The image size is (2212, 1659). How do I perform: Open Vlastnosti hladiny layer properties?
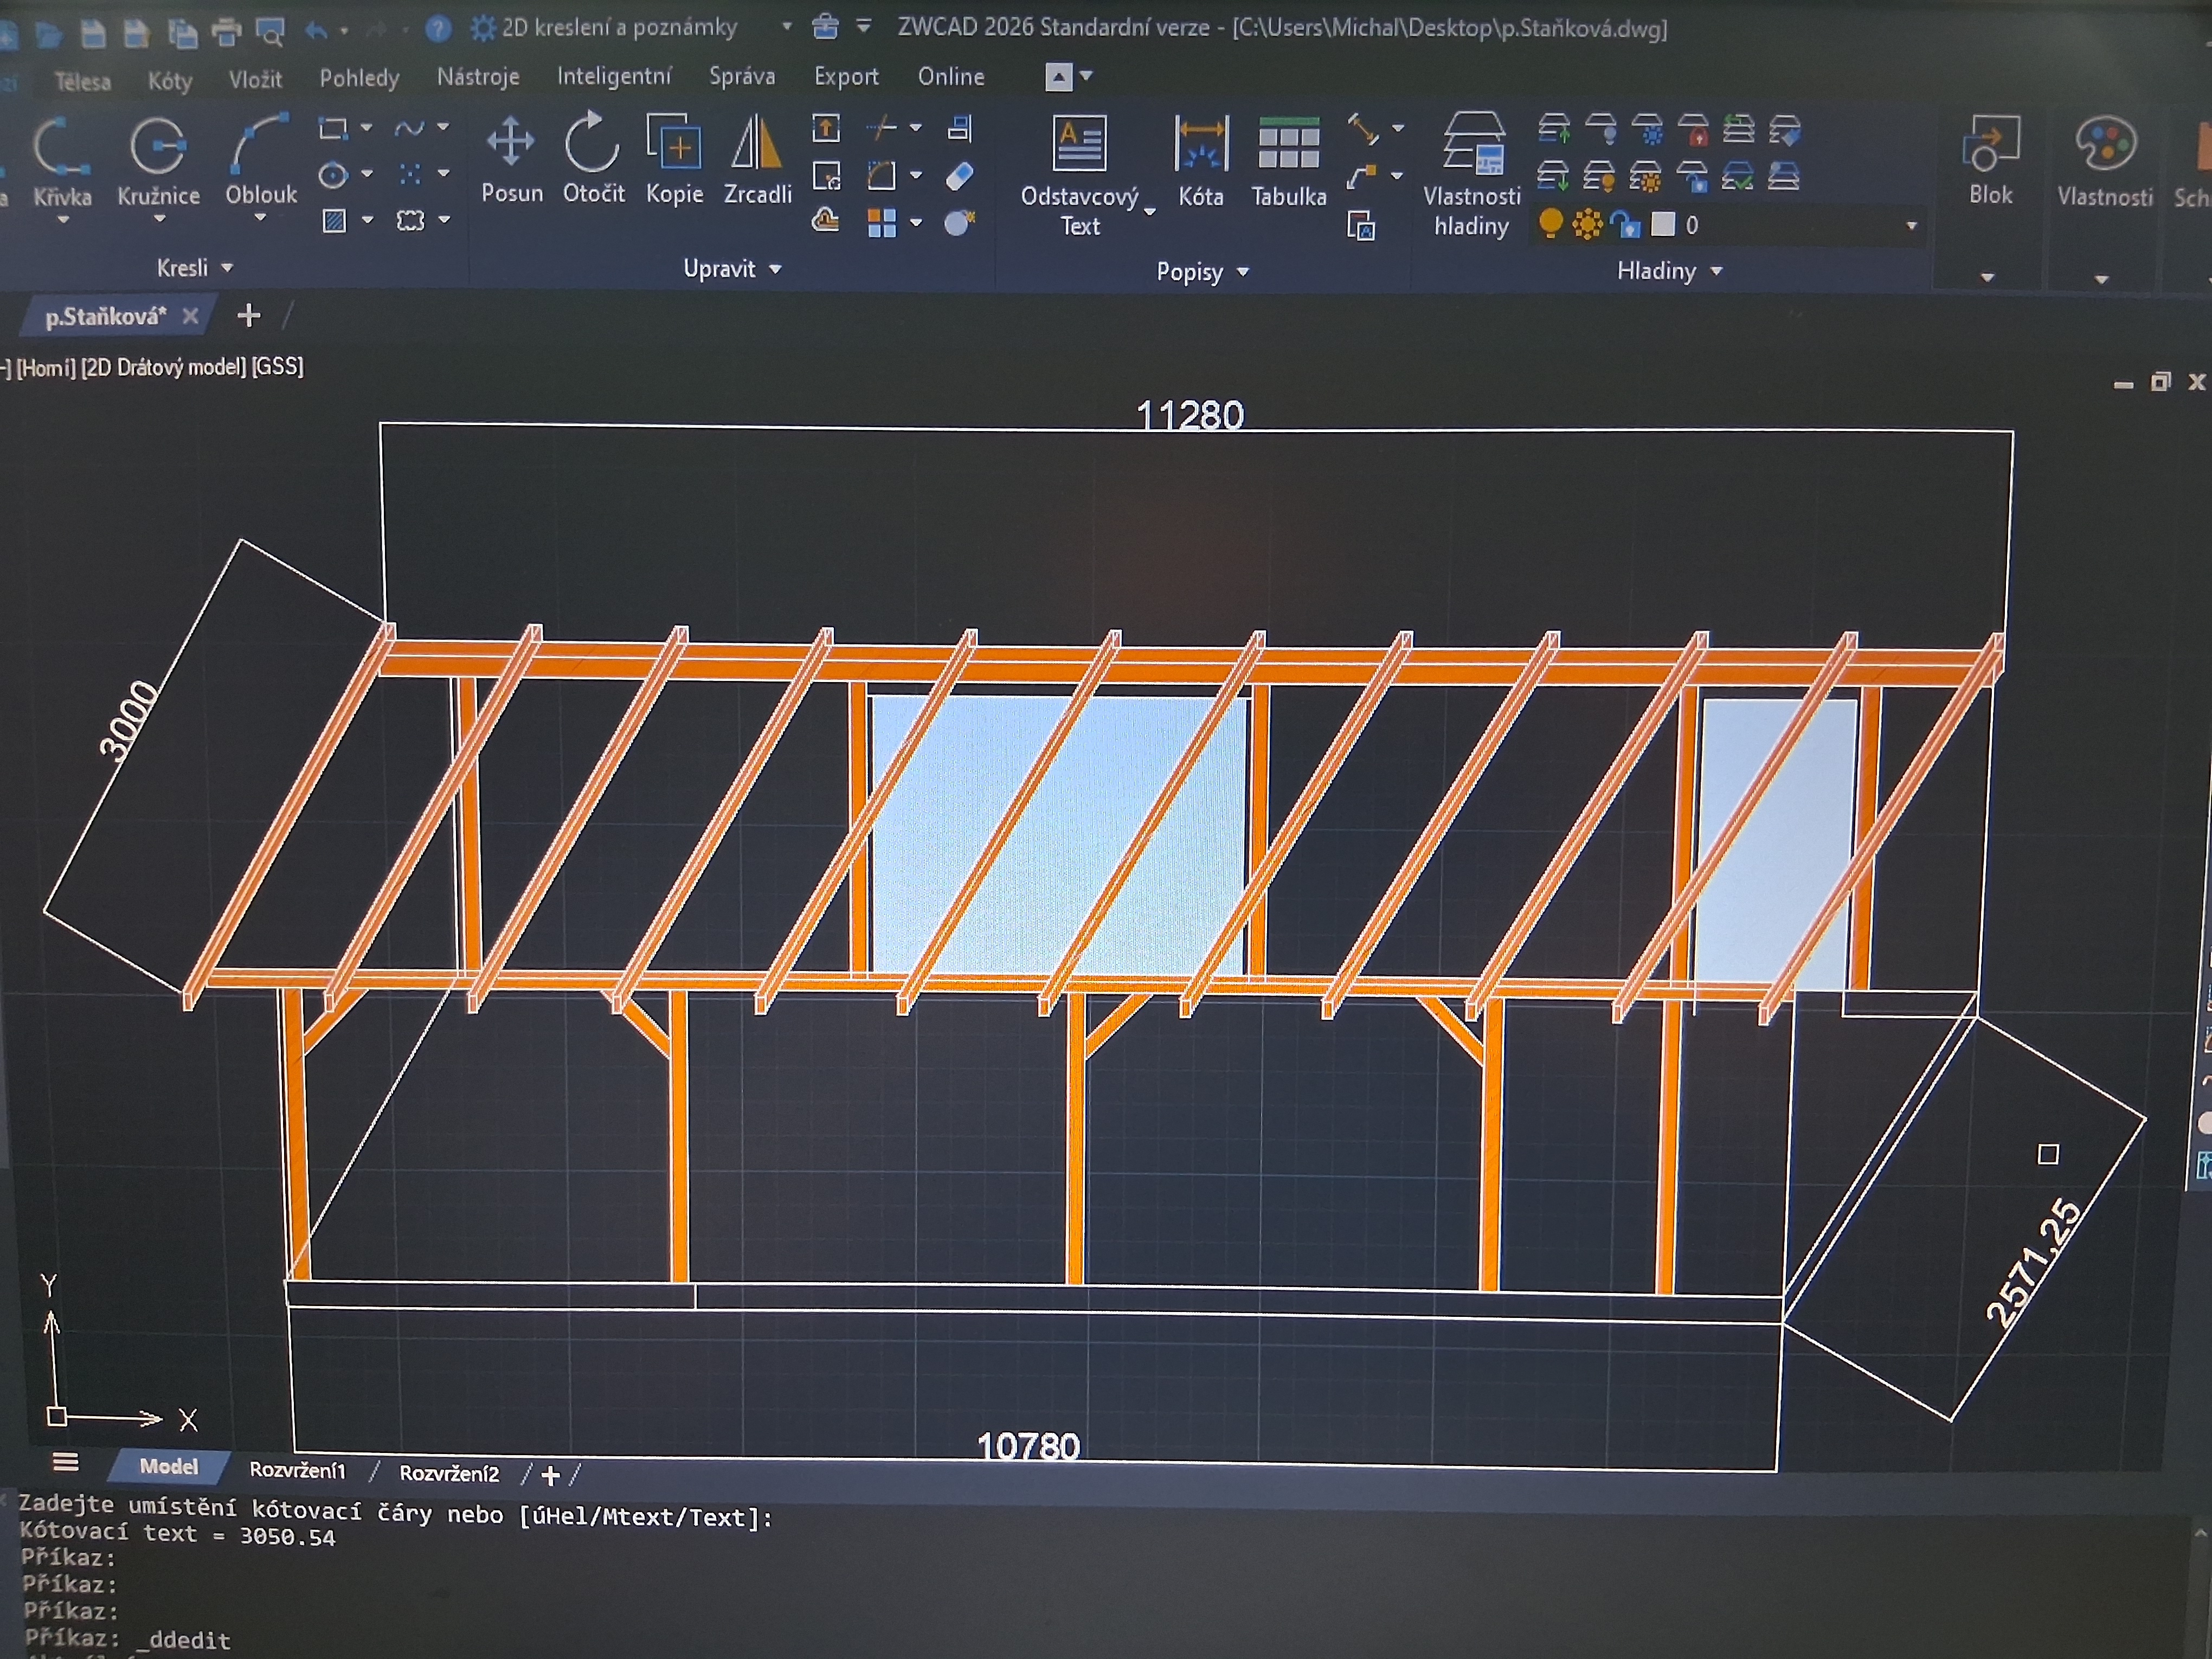pyautogui.click(x=1472, y=175)
